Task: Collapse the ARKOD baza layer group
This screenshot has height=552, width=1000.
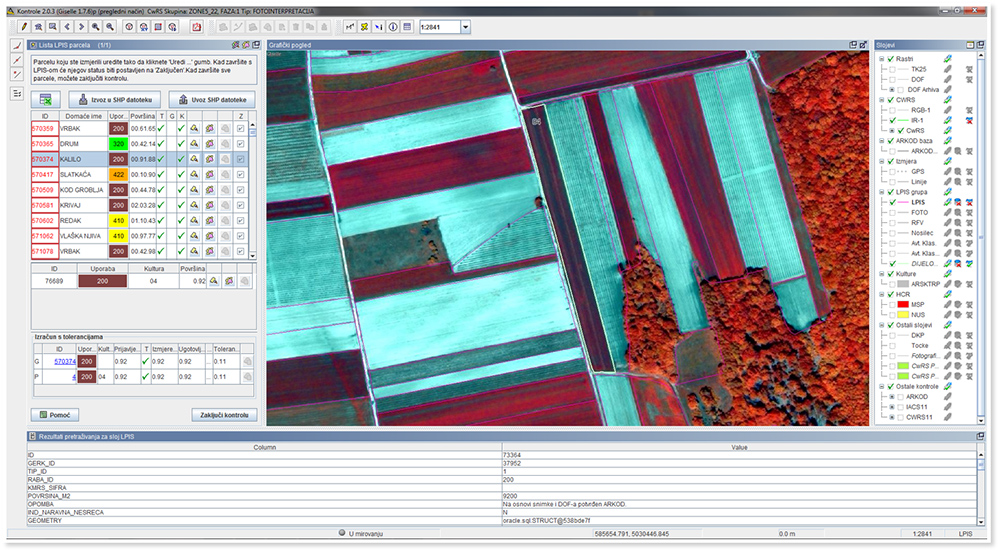Action: coord(883,141)
